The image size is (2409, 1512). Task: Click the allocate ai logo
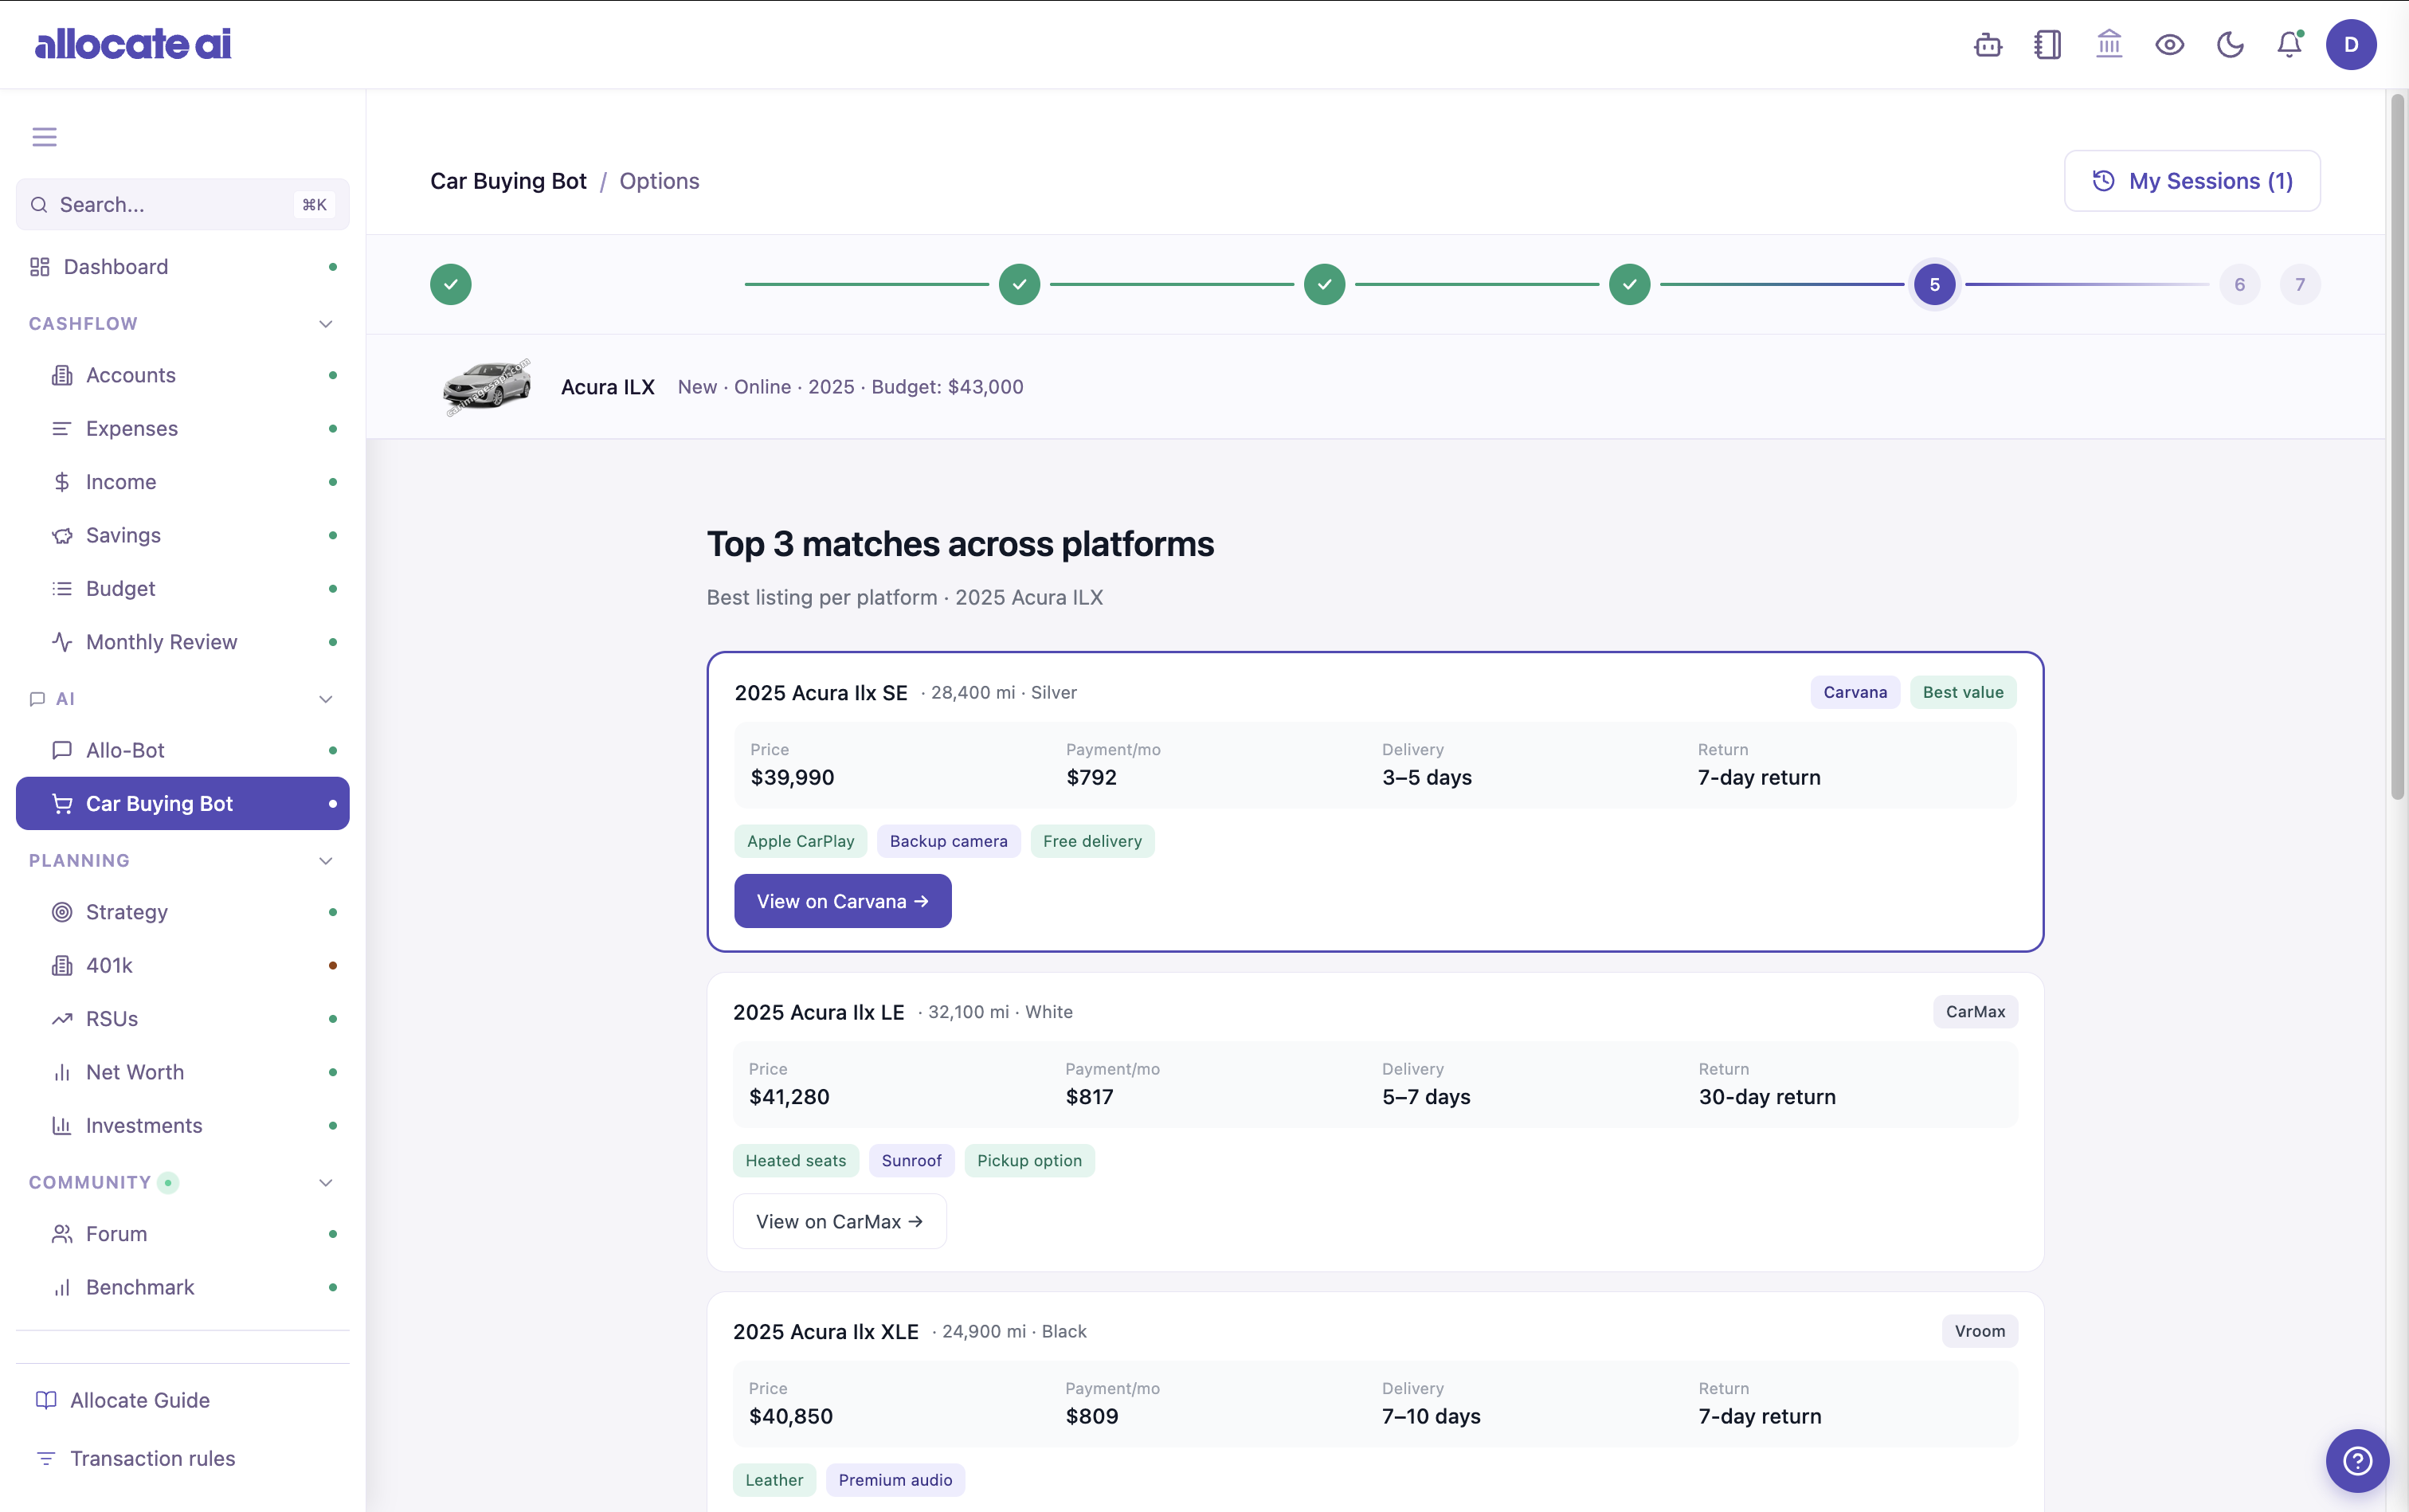coord(133,44)
